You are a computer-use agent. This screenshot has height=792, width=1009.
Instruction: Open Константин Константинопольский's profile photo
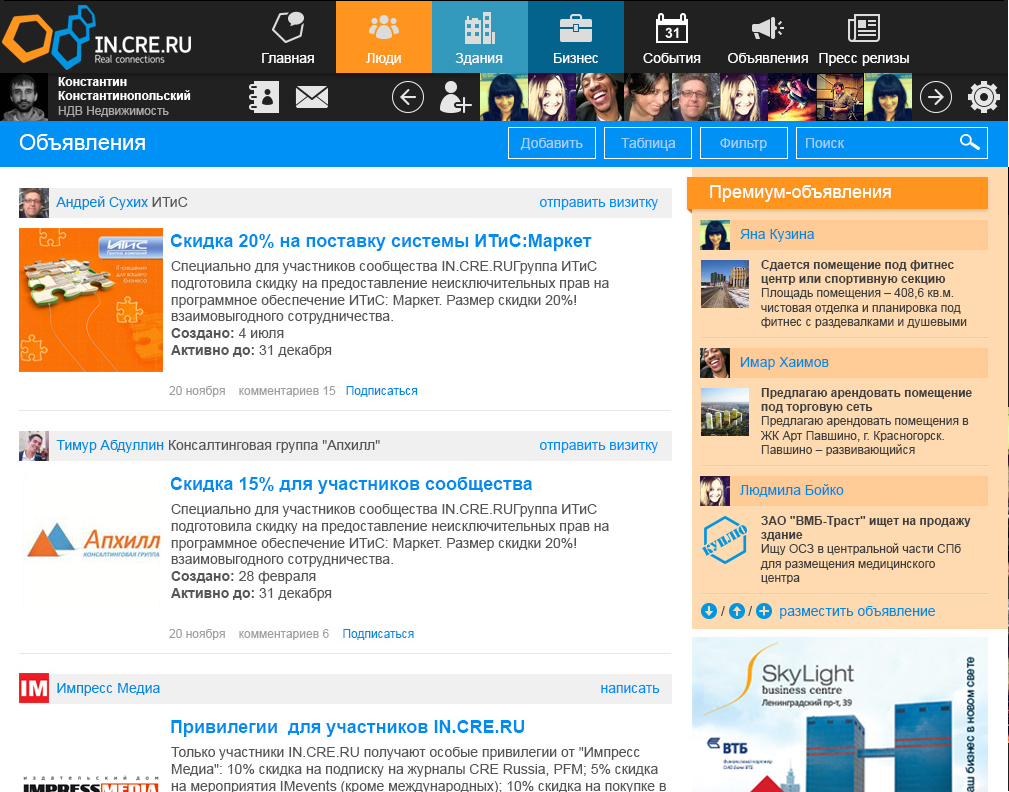[x=24, y=97]
